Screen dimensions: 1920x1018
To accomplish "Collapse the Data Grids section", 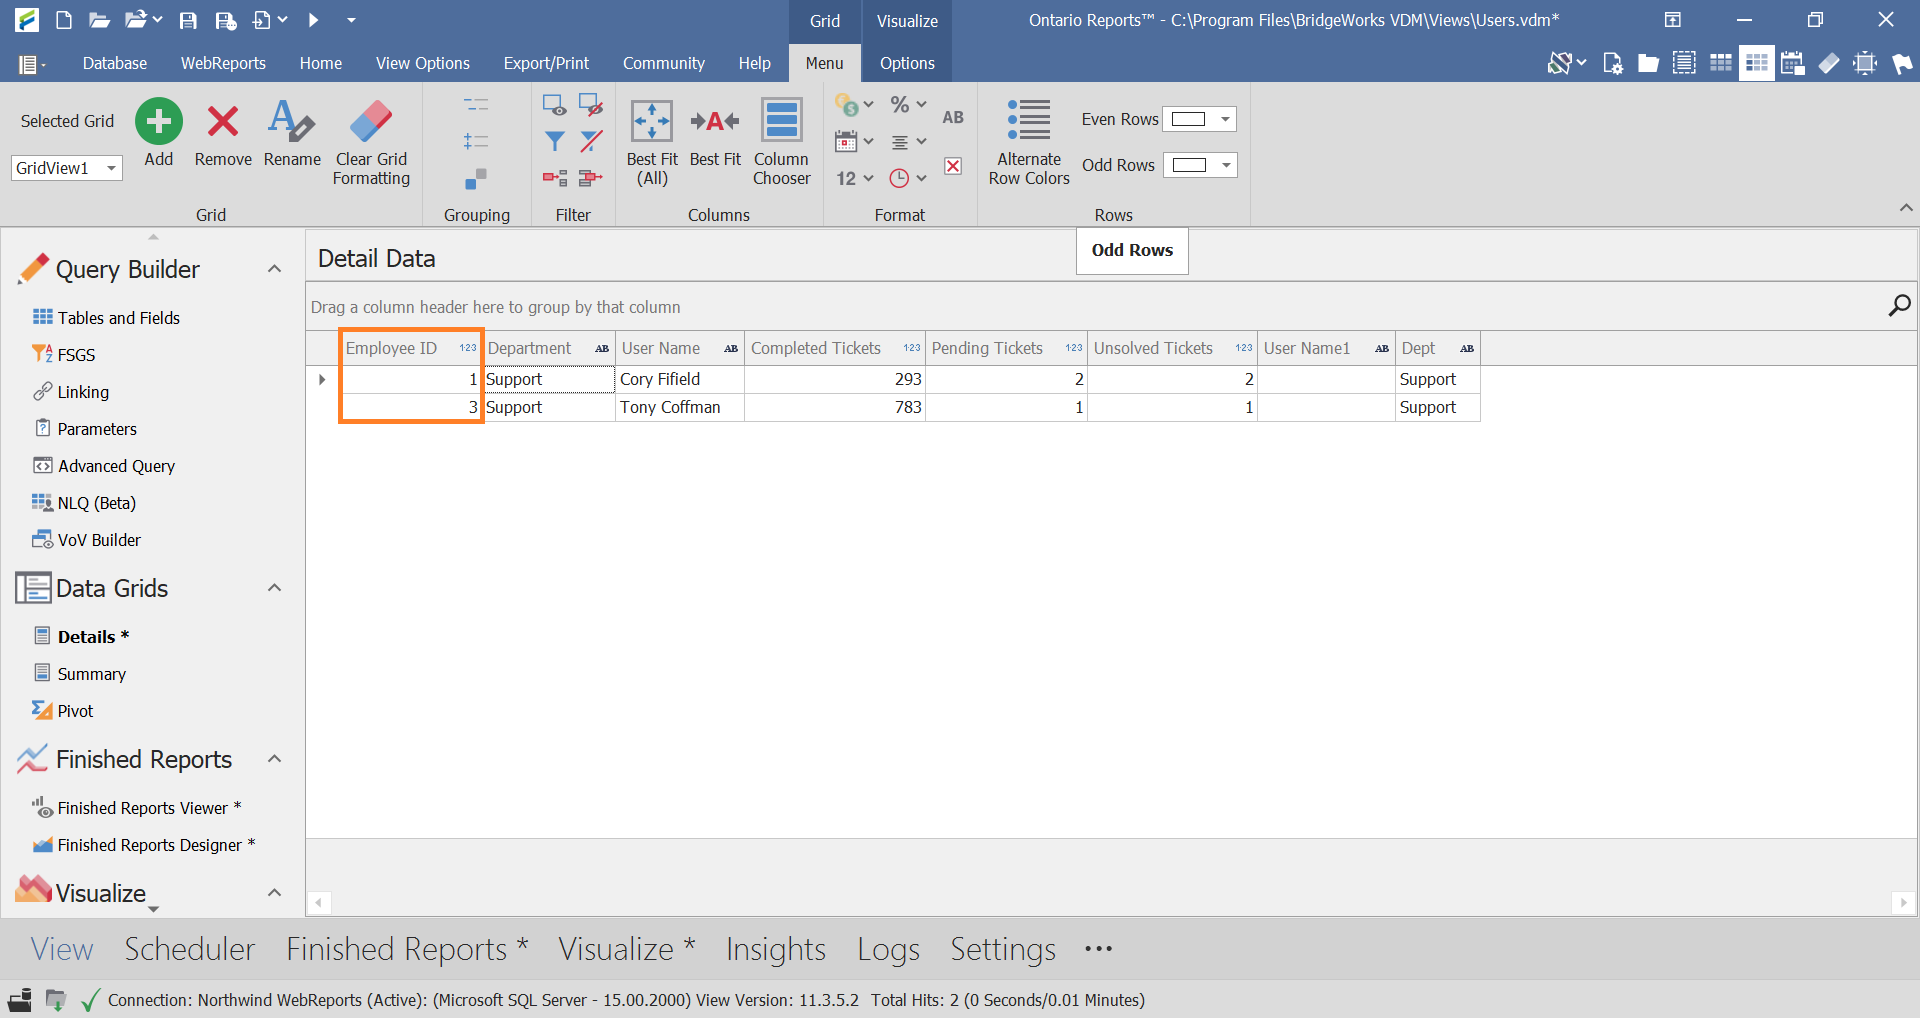I will [x=274, y=588].
